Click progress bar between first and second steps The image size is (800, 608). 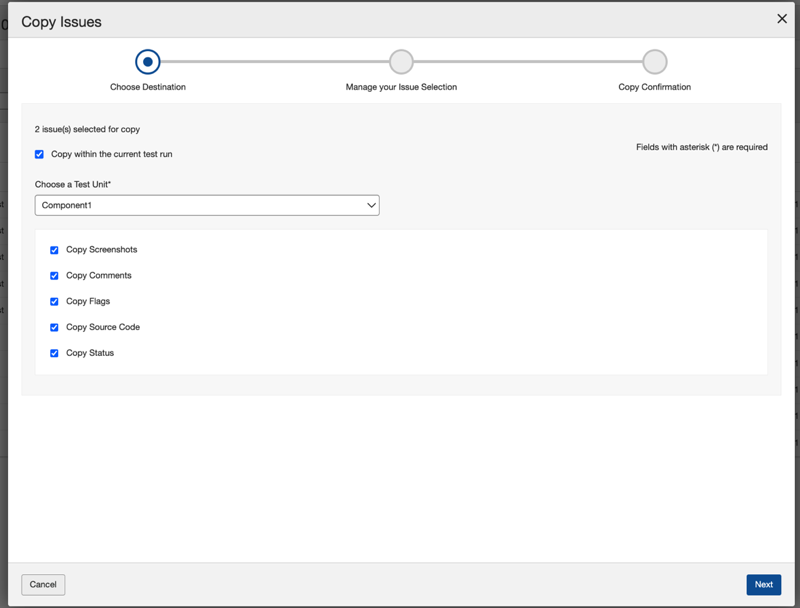coord(274,62)
